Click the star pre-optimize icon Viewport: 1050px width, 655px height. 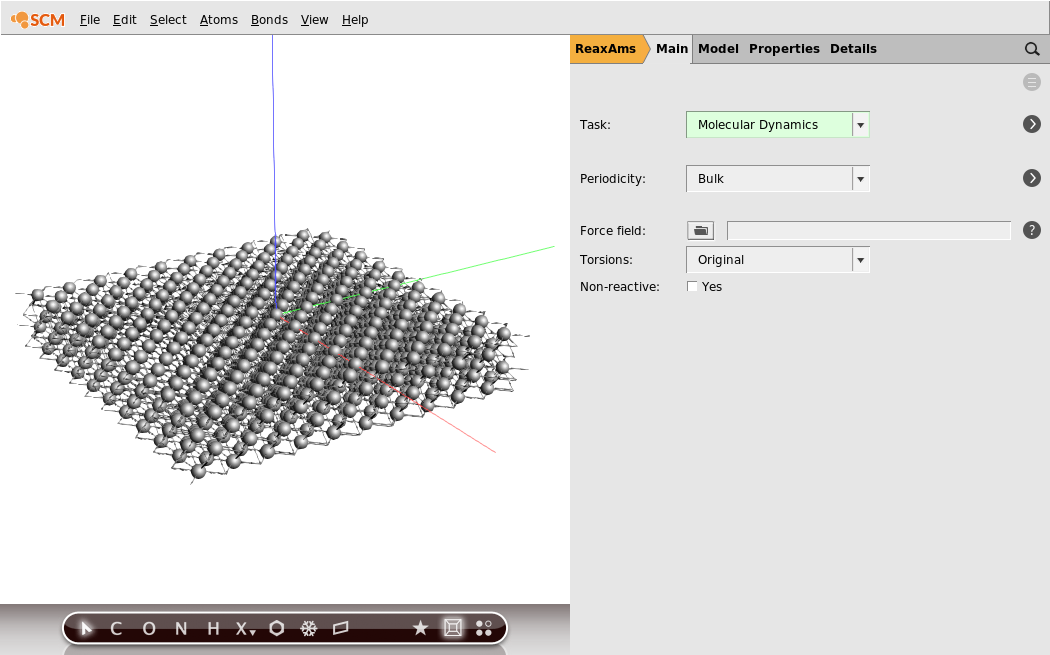pos(420,628)
